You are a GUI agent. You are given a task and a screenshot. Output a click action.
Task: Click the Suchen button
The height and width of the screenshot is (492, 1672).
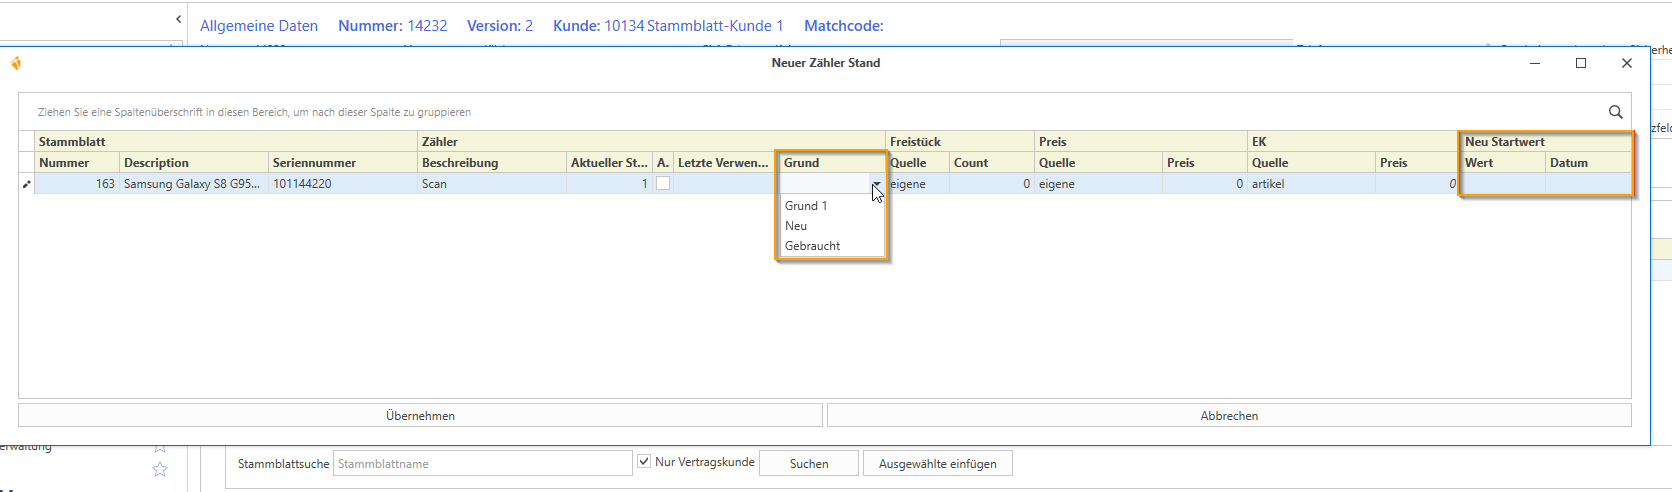pos(808,464)
